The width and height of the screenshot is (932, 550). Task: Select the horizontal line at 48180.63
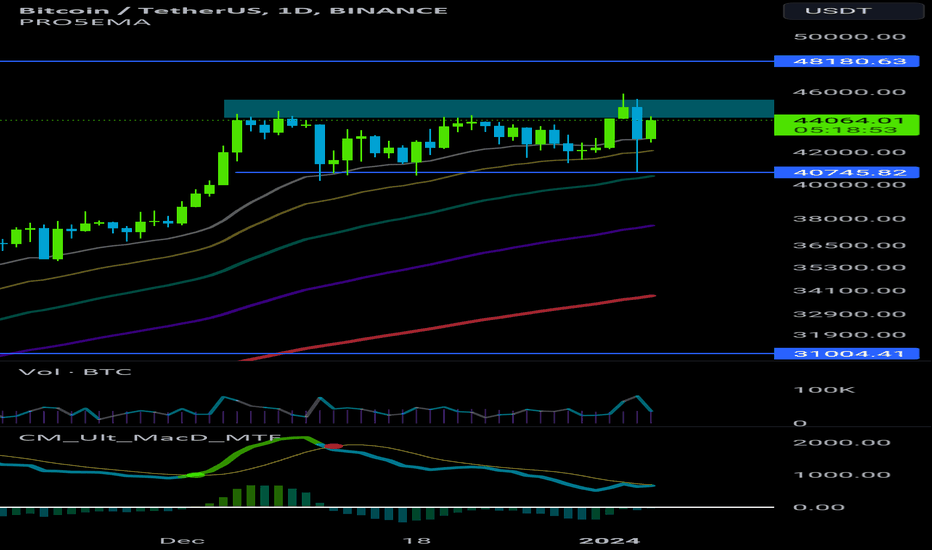tap(386, 61)
